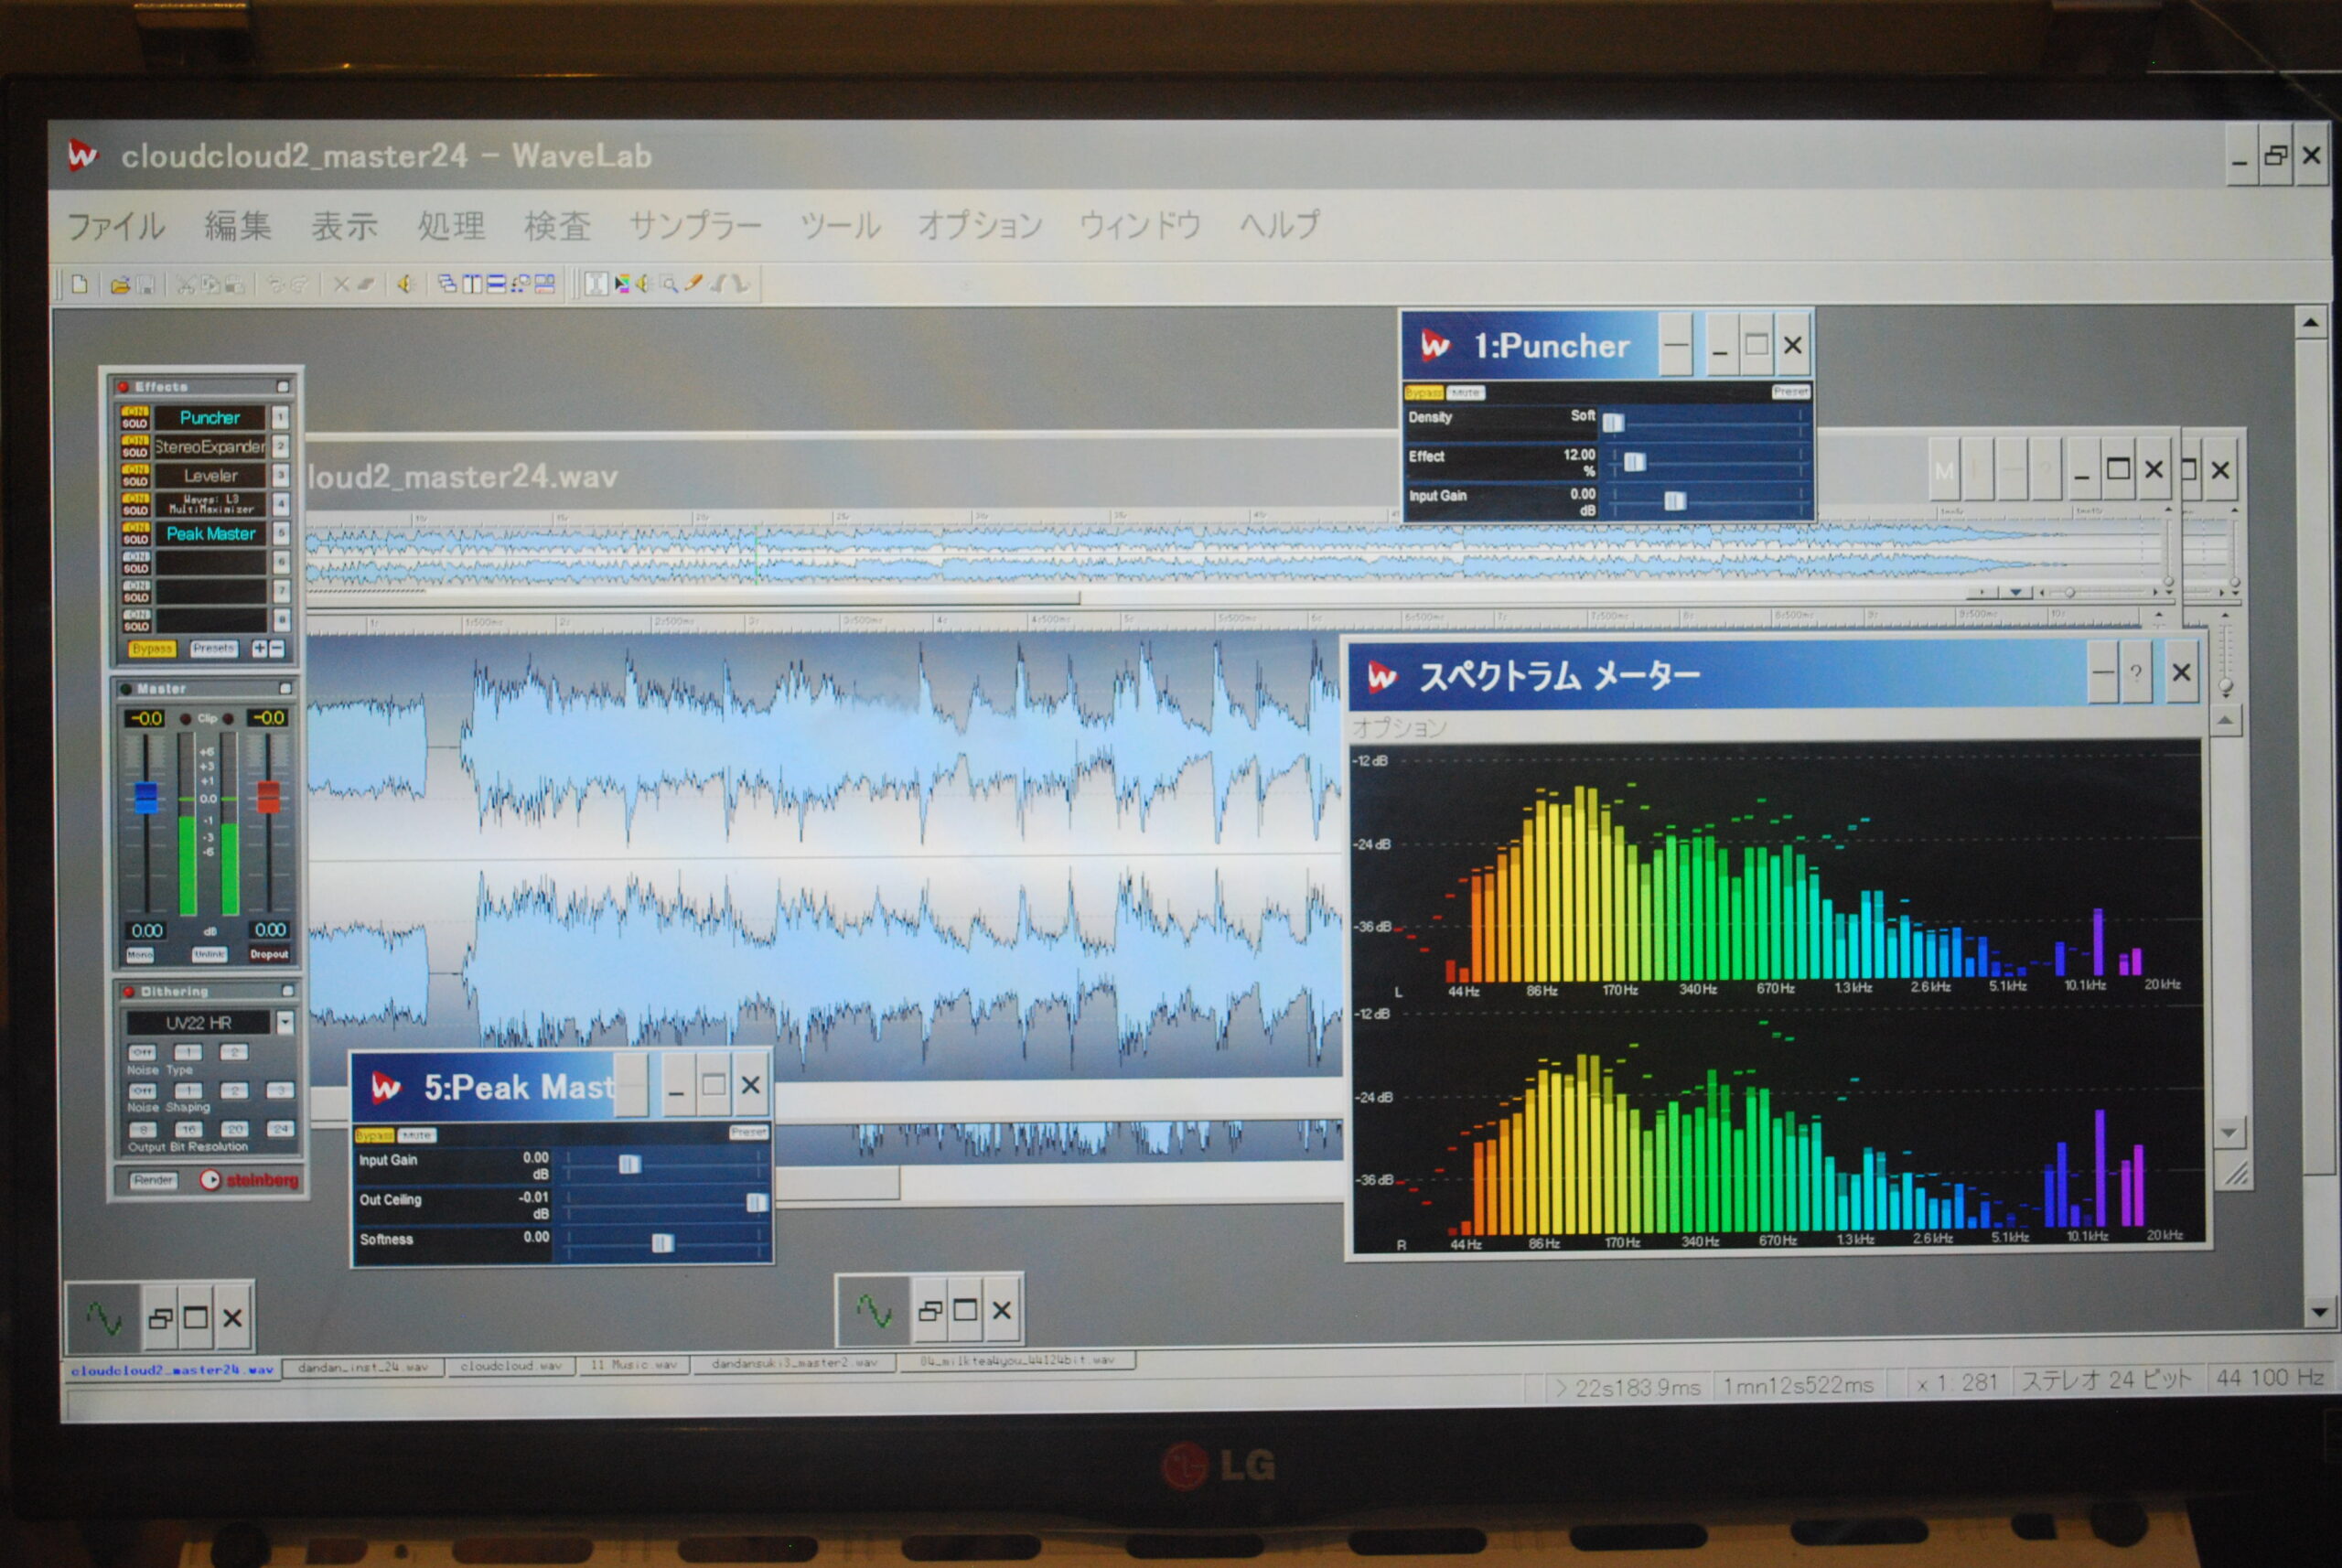Click the second speaker play tool icon
The width and height of the screenshot is (2342, 1568).
(644, 285)
